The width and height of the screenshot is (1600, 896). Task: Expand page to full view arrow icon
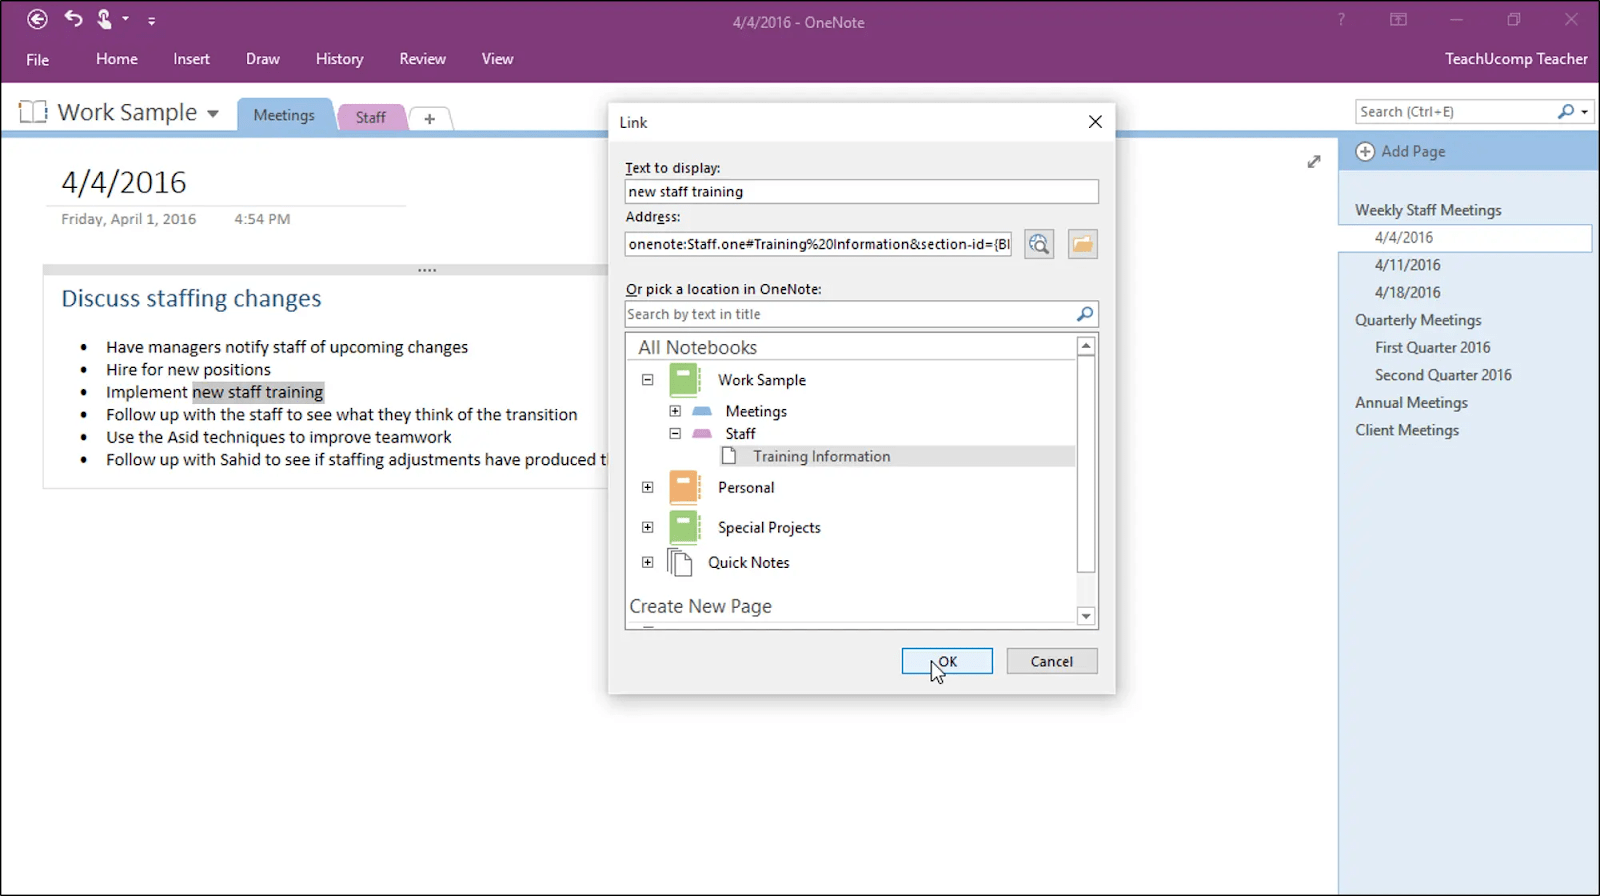pyautogui.click(x=1314, y=161)
